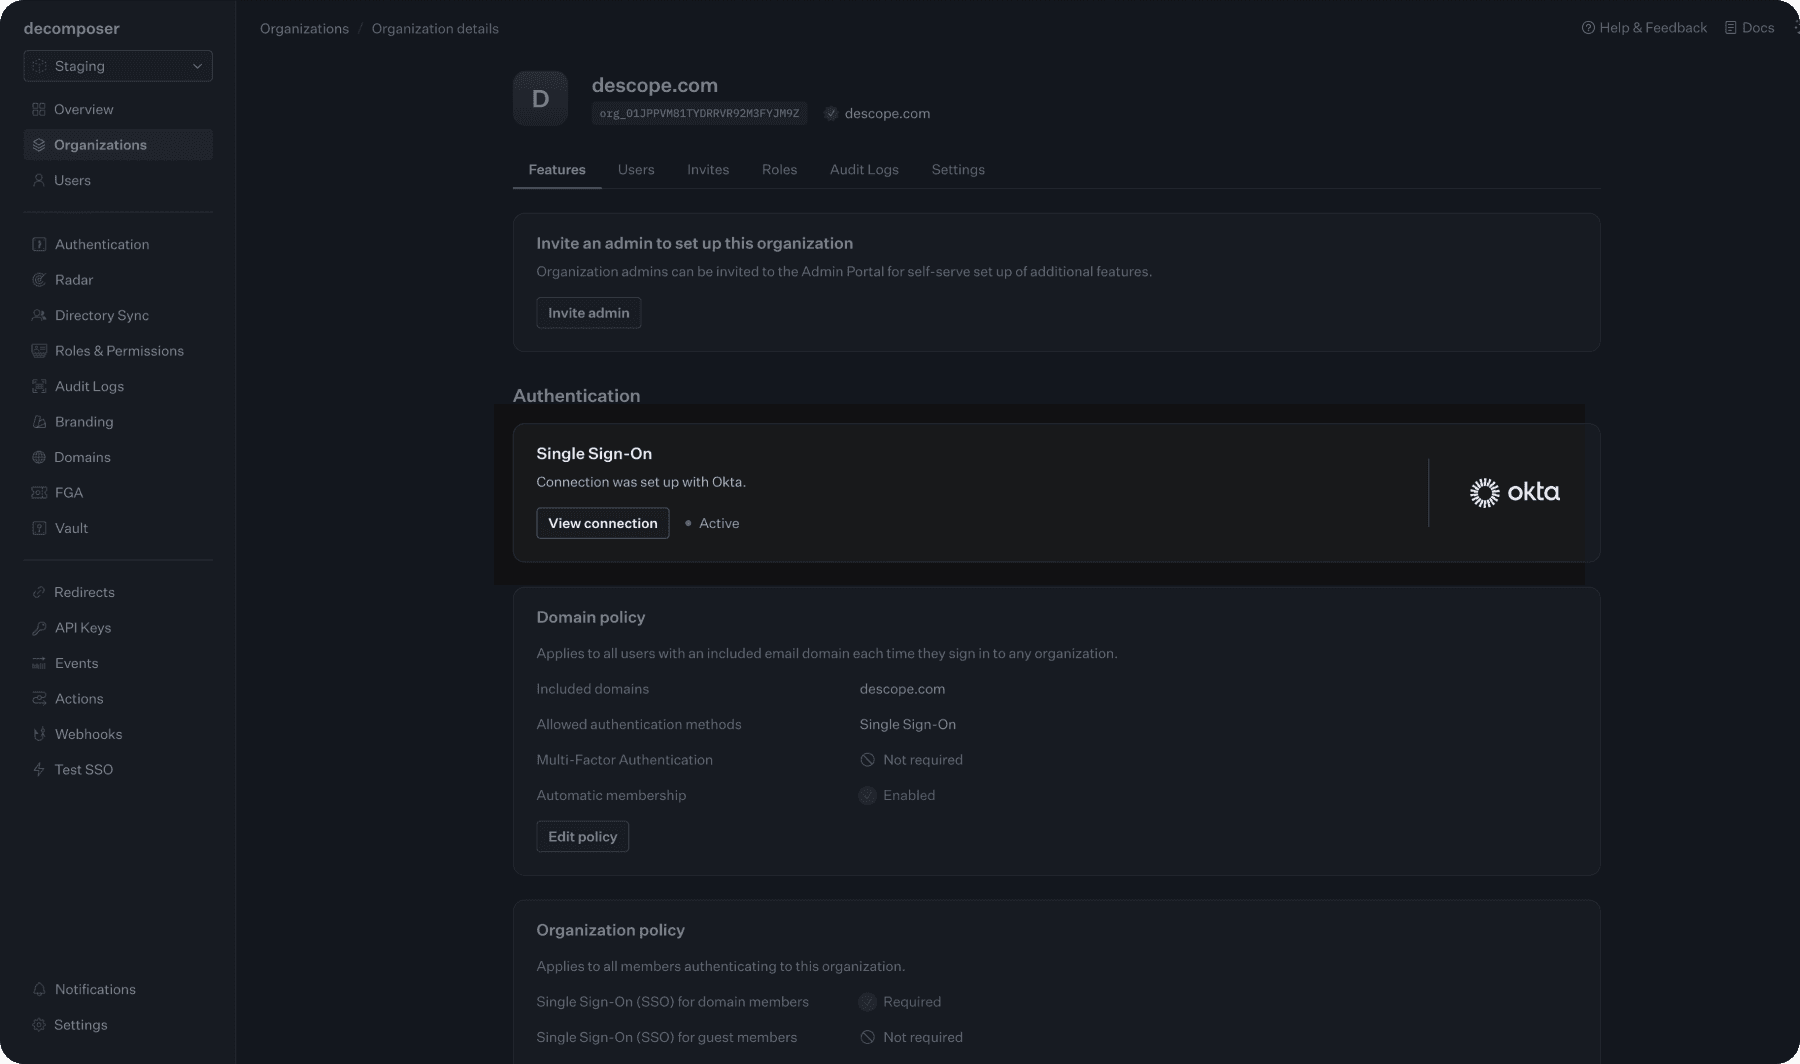
Task: Toggle the Automatic membership Enabled indicator
Action: pyautogui.click(x=867, y=795)
